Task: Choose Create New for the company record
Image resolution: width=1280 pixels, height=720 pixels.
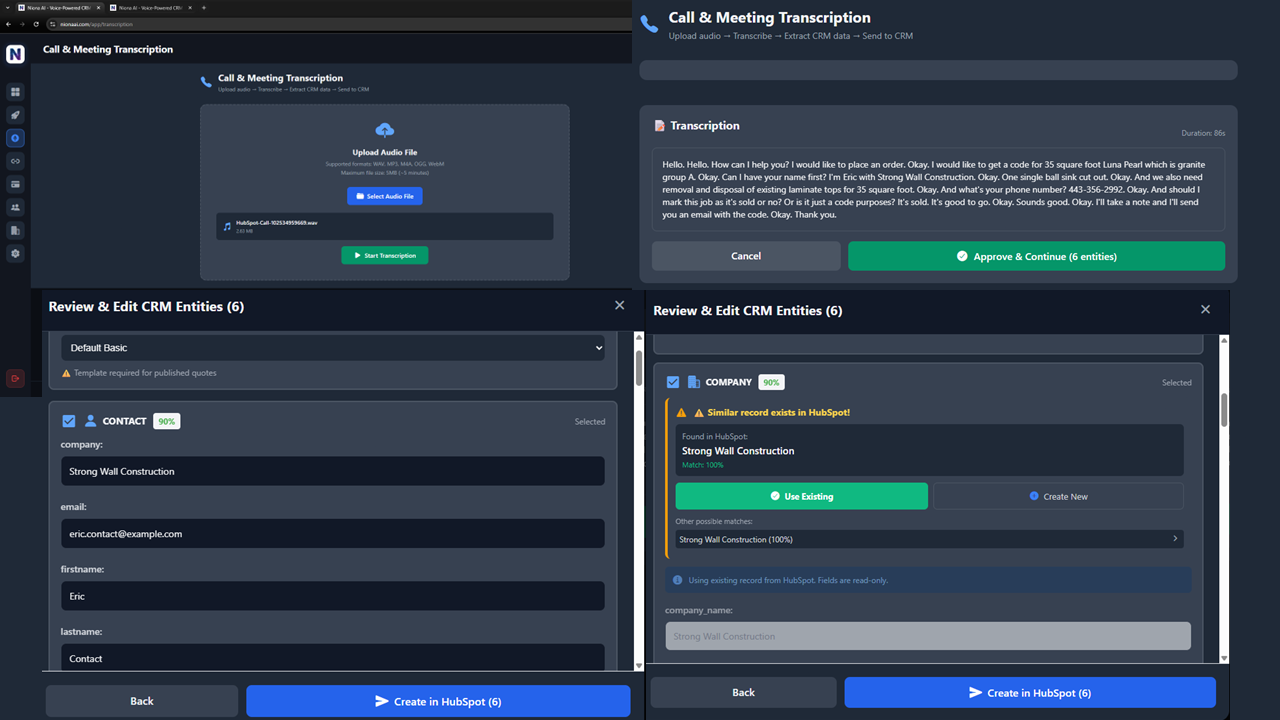Action: 1058,496
